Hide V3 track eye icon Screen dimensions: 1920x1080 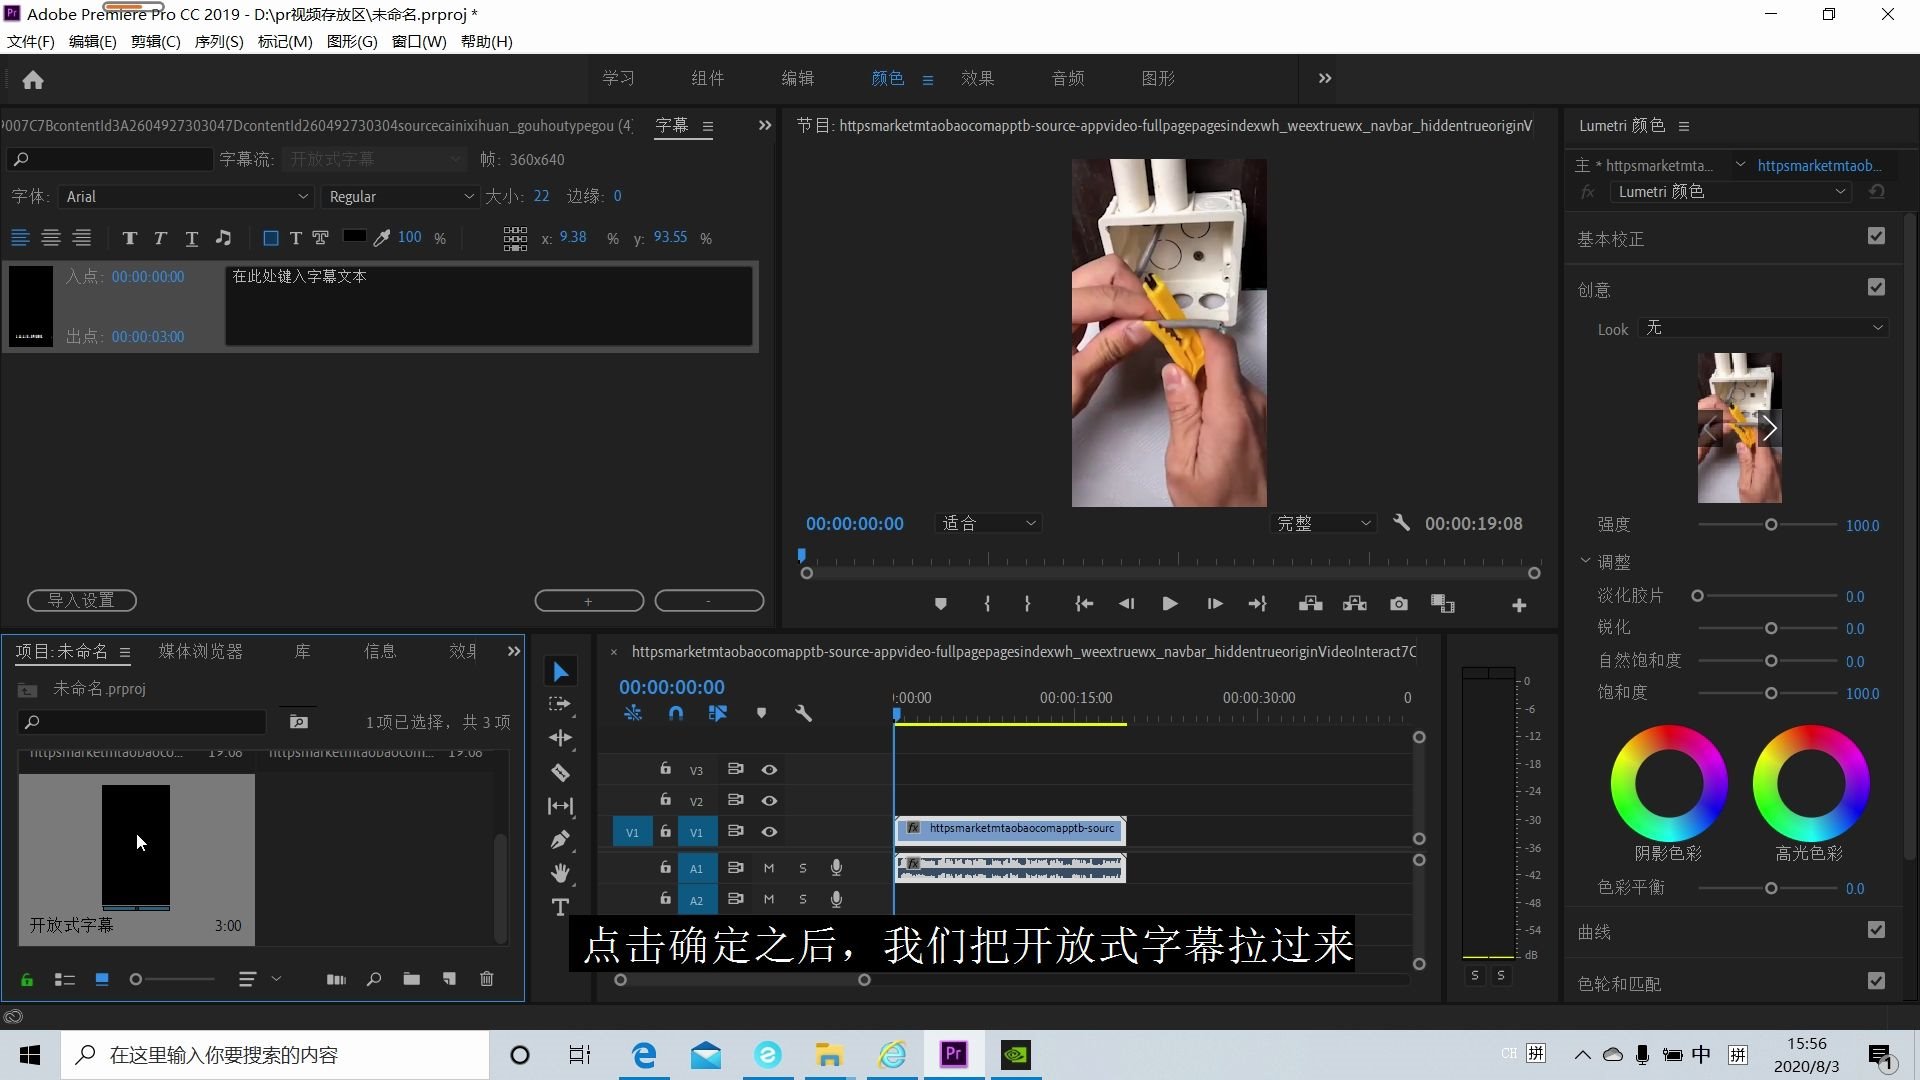coord(769,769)
